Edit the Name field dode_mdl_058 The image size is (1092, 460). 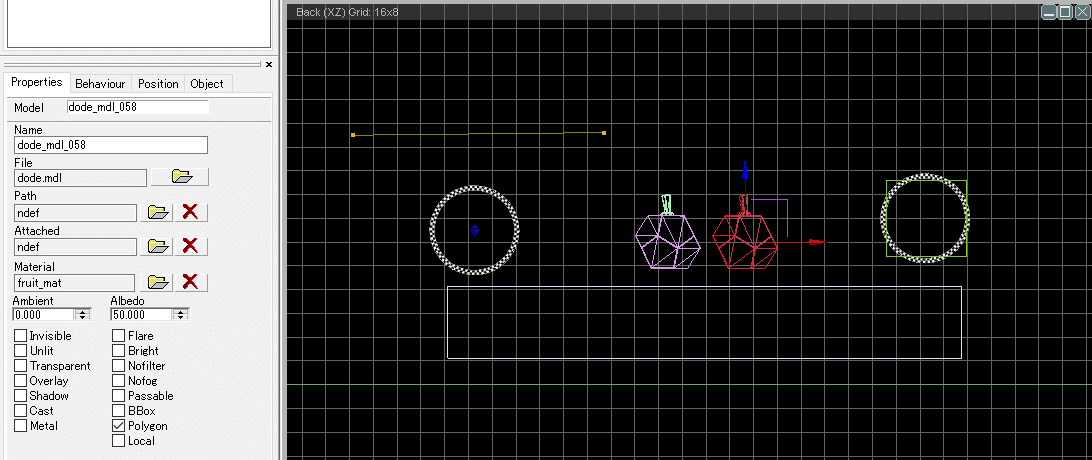(111, 145)
